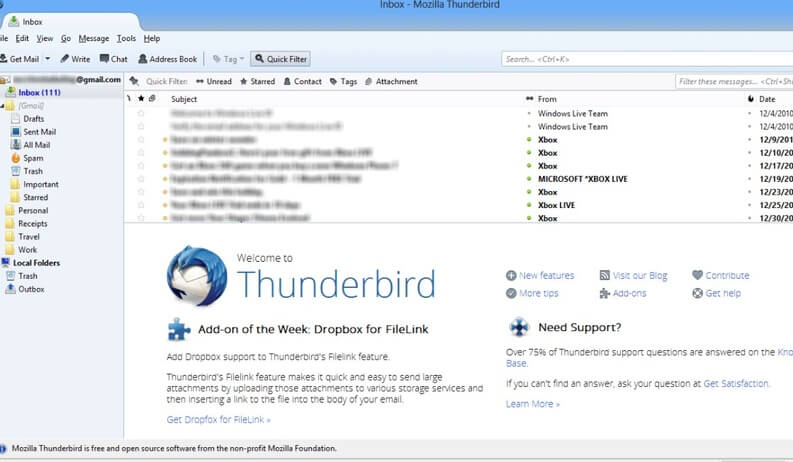The height and width of the screenshot is (462, 793).
Task: Click the Gmail account name in sidebar
Action: coord(66,79)
